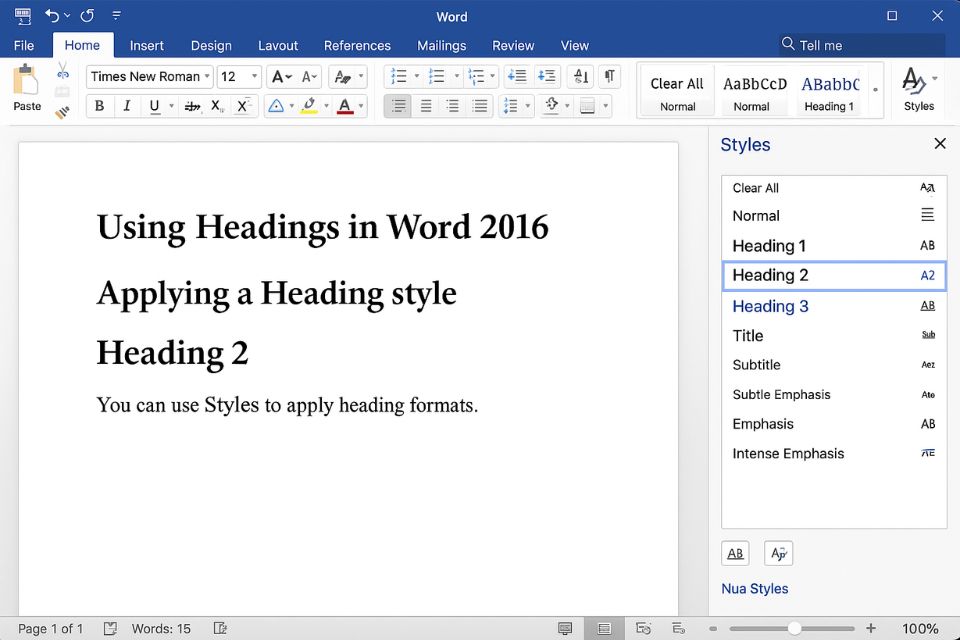Click Clear All in the Styles pane
Image resolution: width=960 pixels, height=640 pixels.
(756, 188)
